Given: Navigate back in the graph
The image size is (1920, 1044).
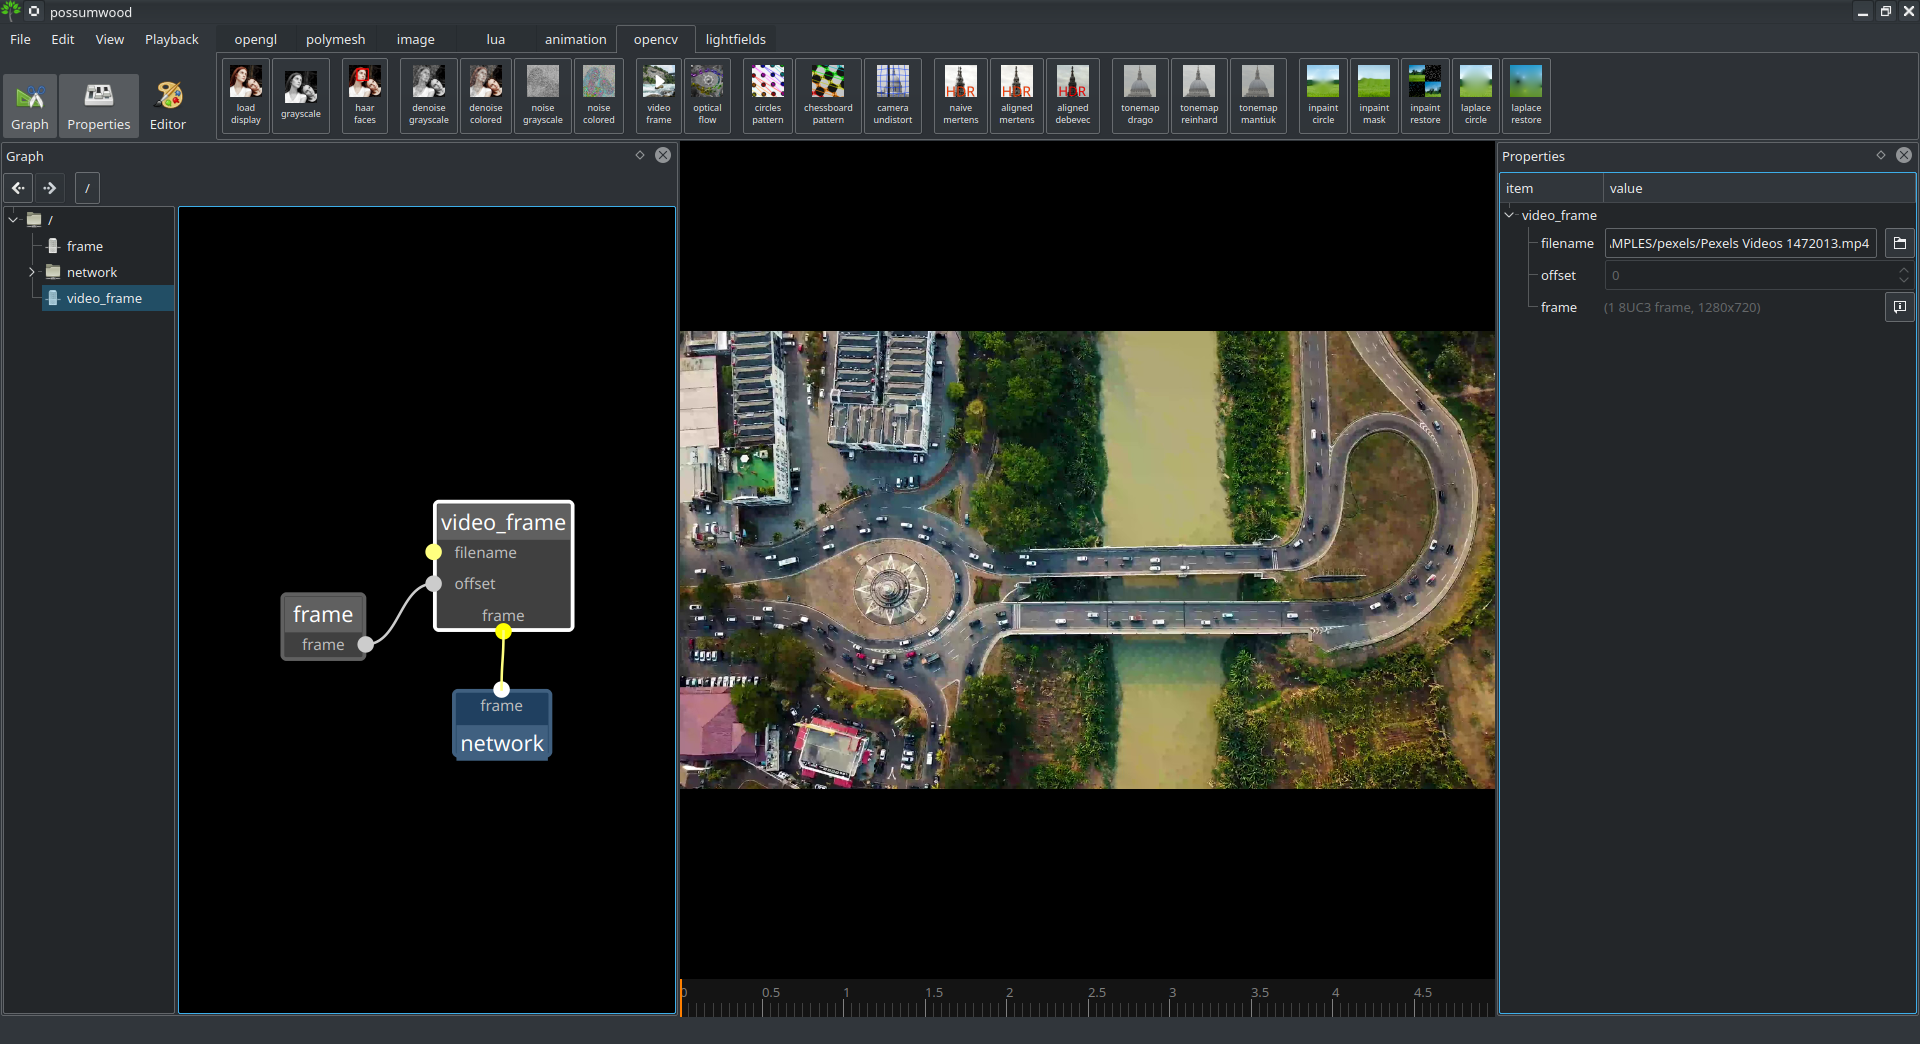Looking at the screenshot, I should (19, 188).
